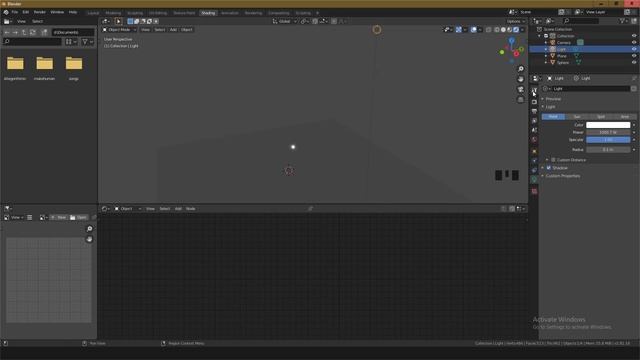The height and width of the screenshot is (360, 640).
Task: Toggle perspective/orthographic grid icon
Action: (x=521, y=100)
